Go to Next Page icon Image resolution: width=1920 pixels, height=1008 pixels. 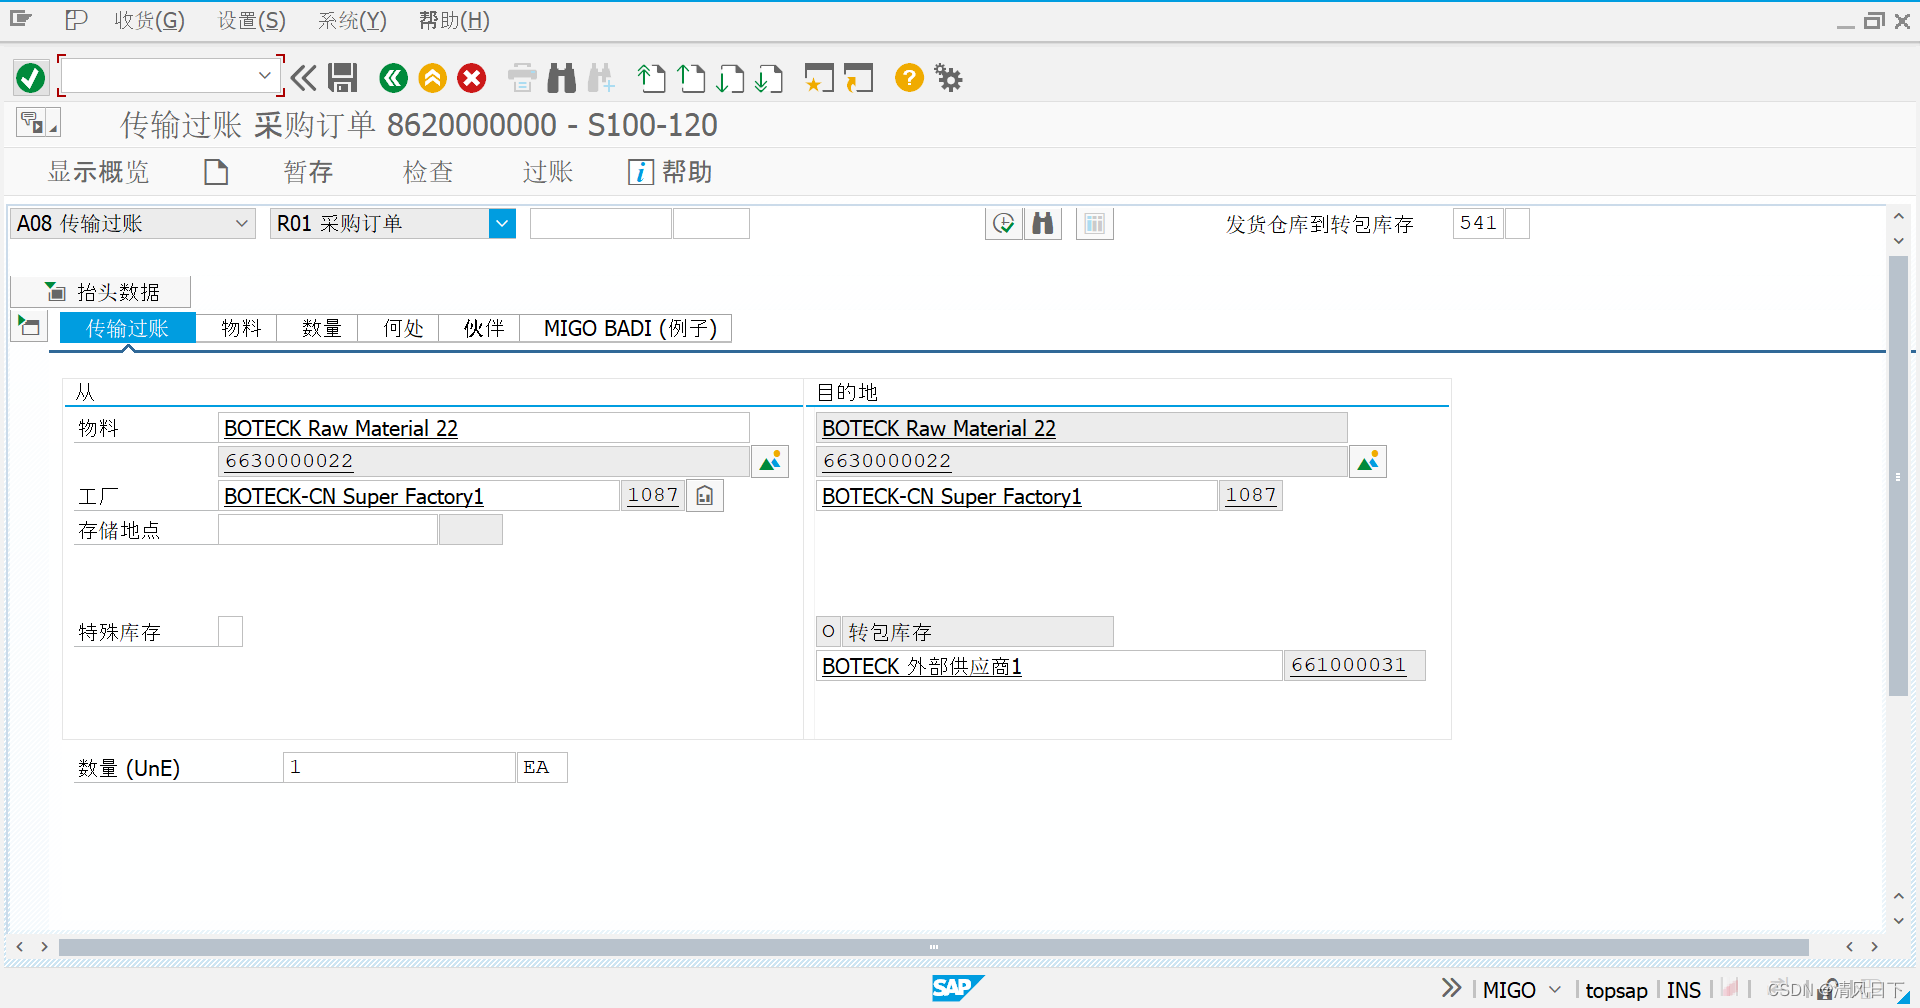[730, 77]
